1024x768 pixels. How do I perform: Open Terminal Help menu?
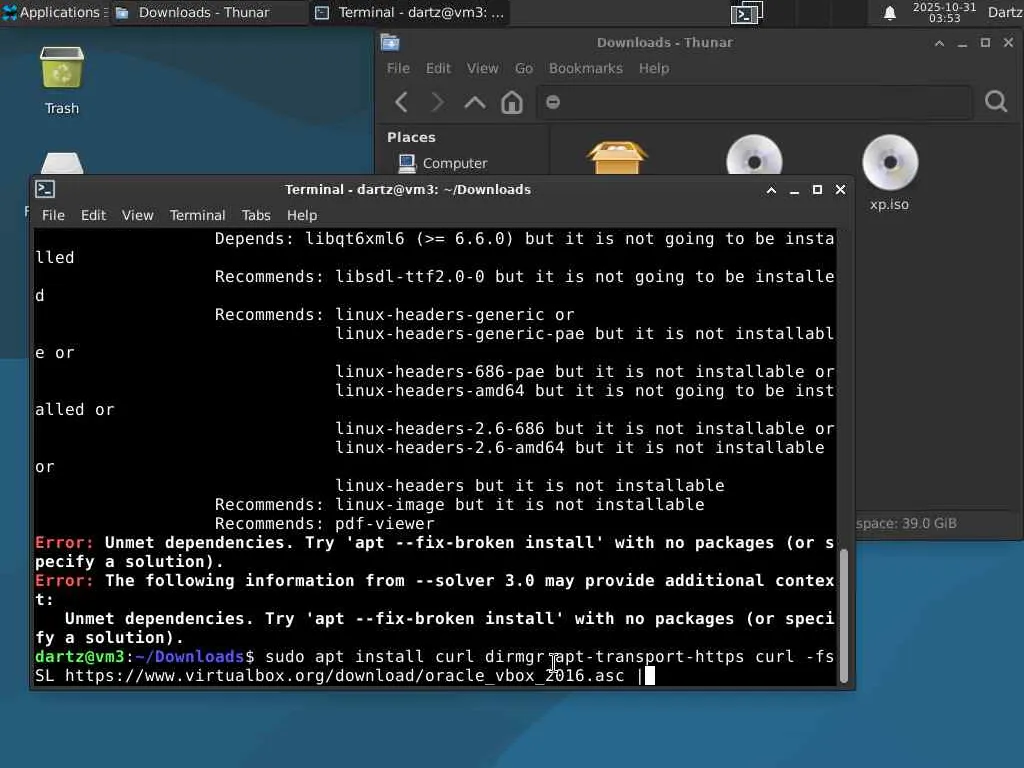302,215
